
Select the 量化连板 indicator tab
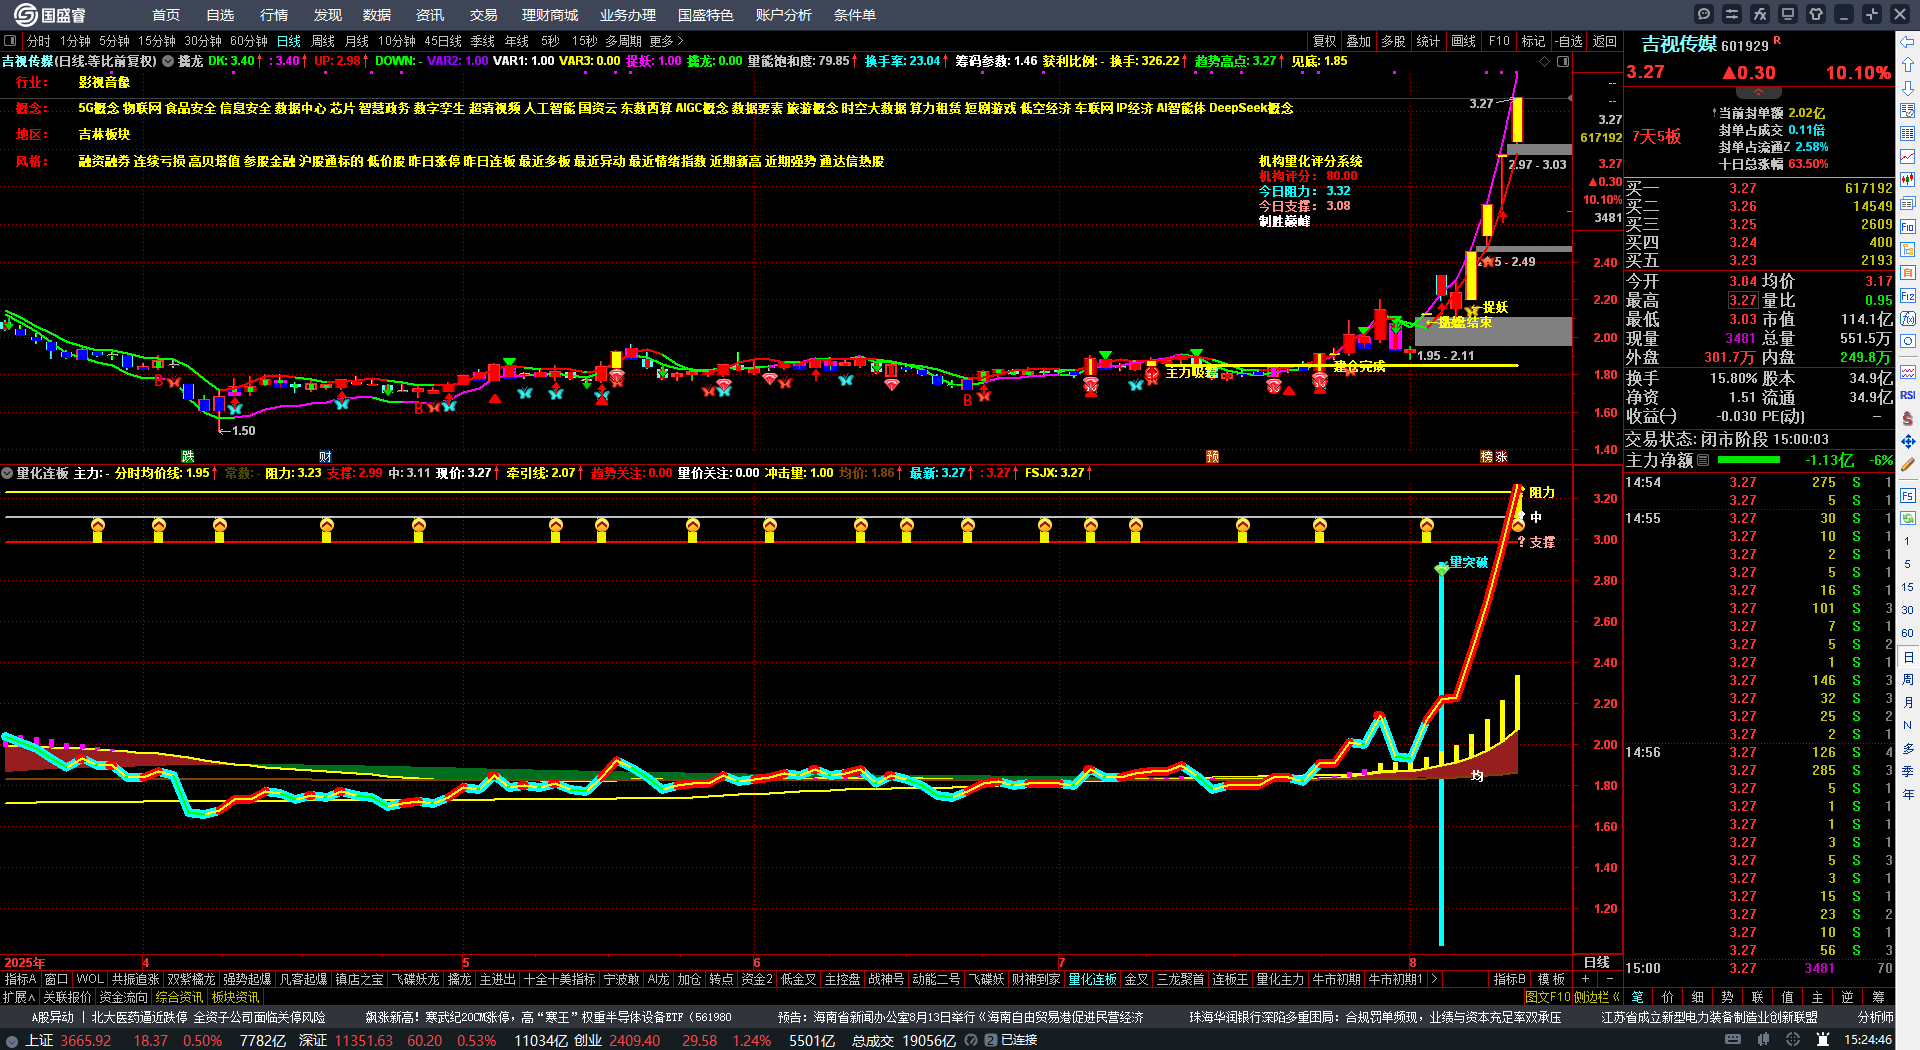point(1092,979)
